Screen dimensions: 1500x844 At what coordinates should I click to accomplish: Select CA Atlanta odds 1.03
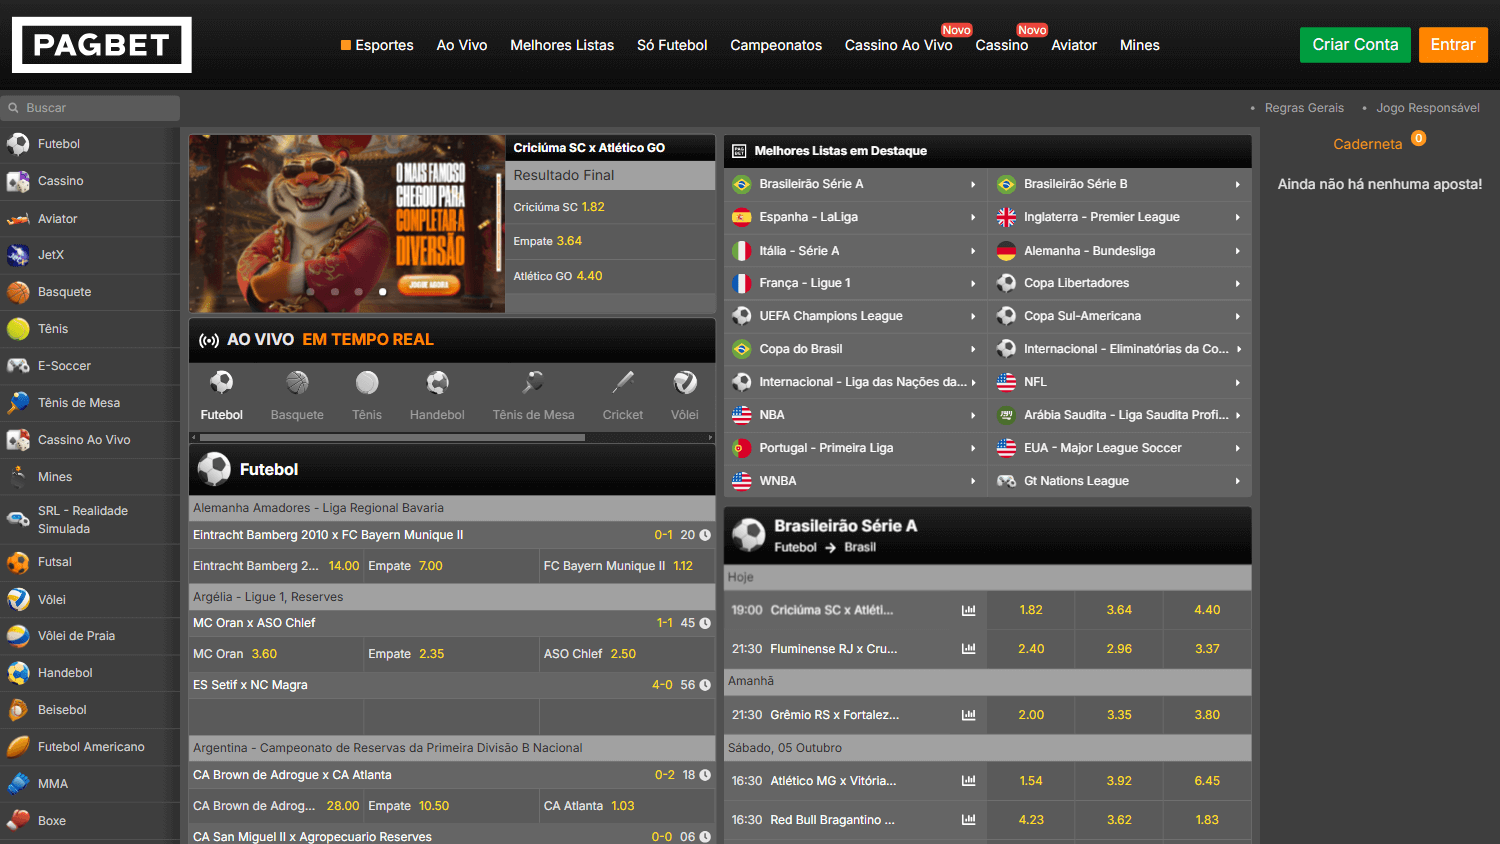[x=627, y=806]
